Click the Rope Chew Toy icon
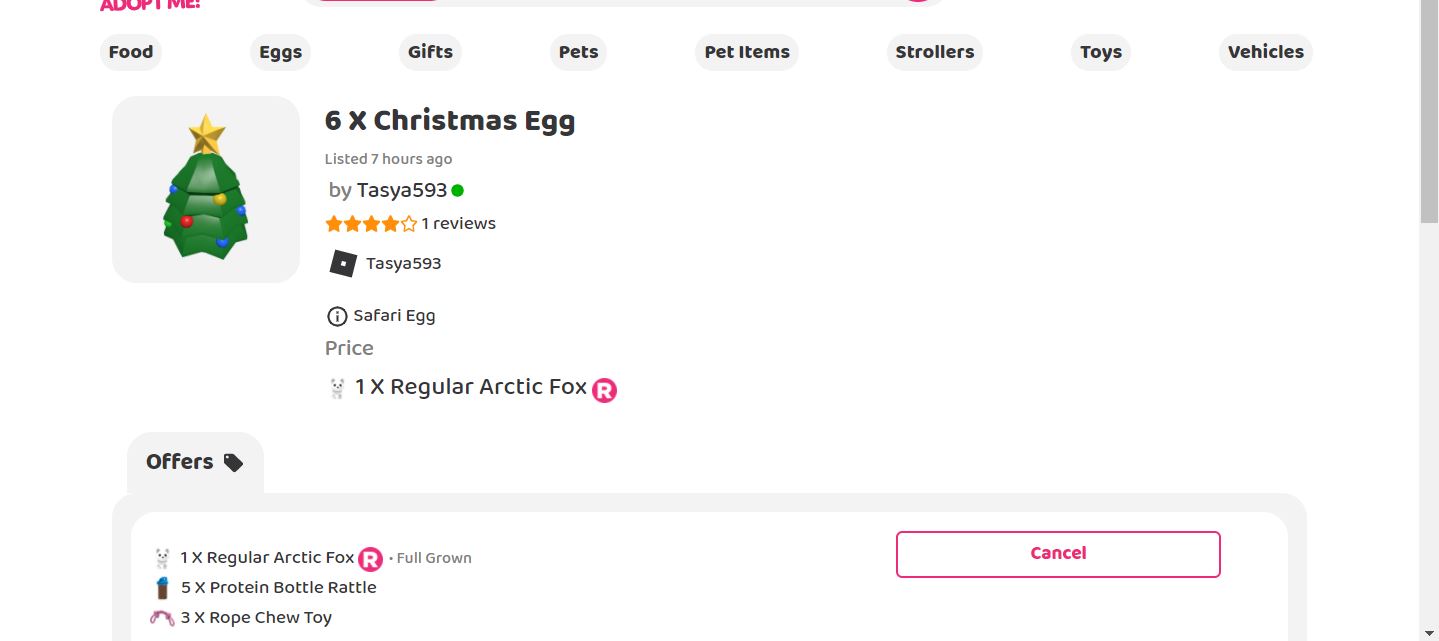Image resolution: width=1439 pixels, height=641 pixels. coord(162,618)
